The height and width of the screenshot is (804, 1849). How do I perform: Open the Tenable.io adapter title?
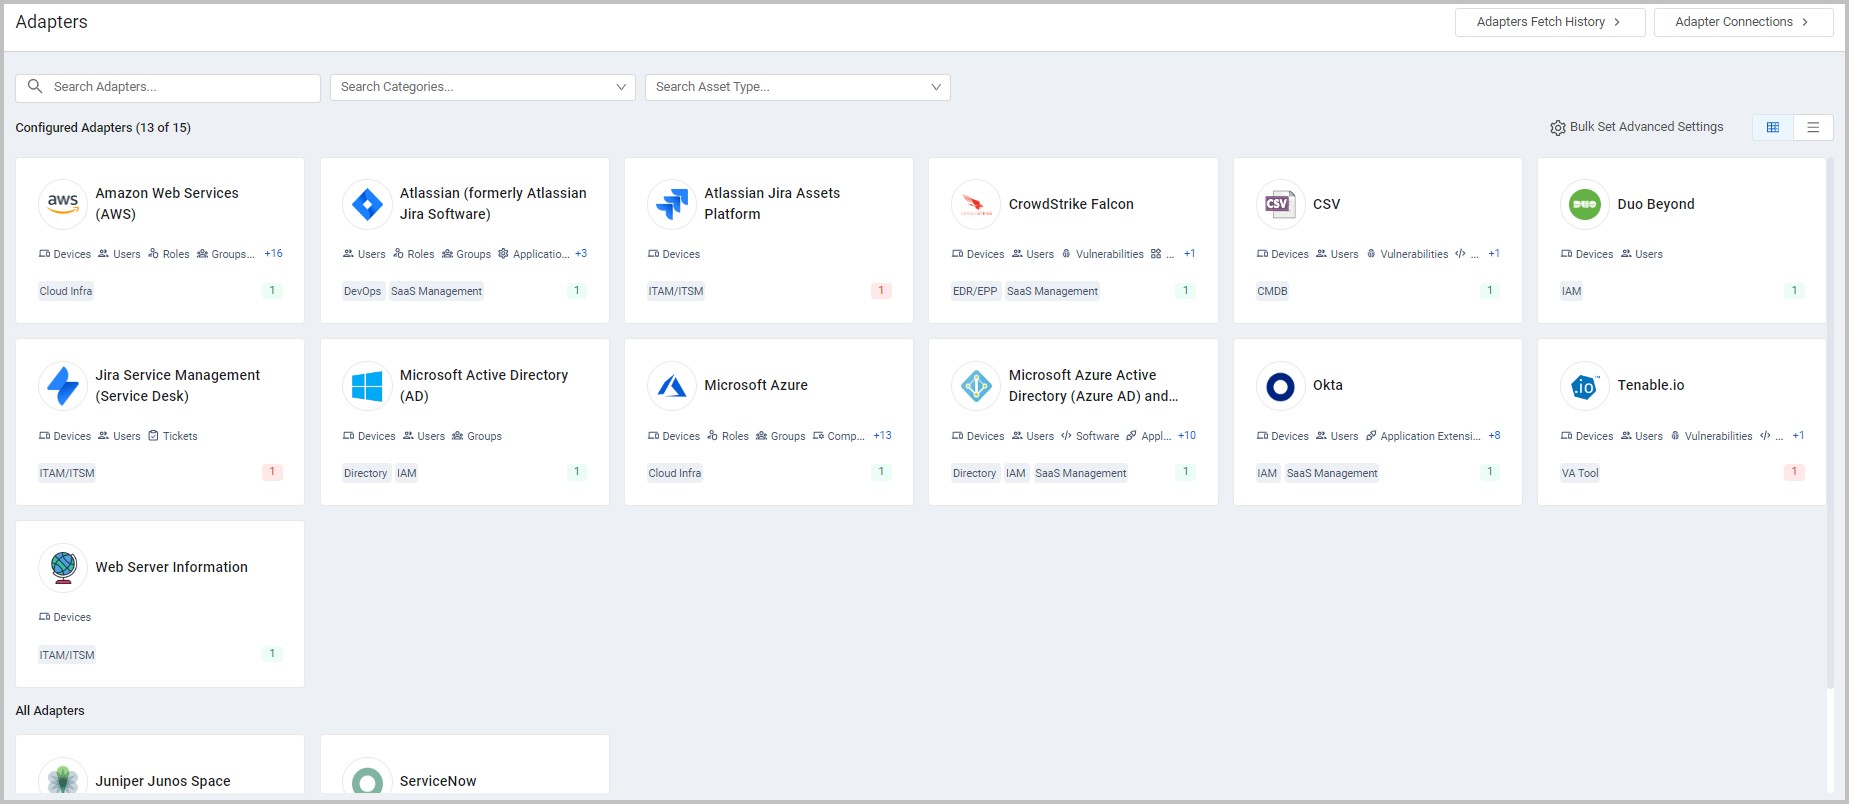[x=1651, y=386]
